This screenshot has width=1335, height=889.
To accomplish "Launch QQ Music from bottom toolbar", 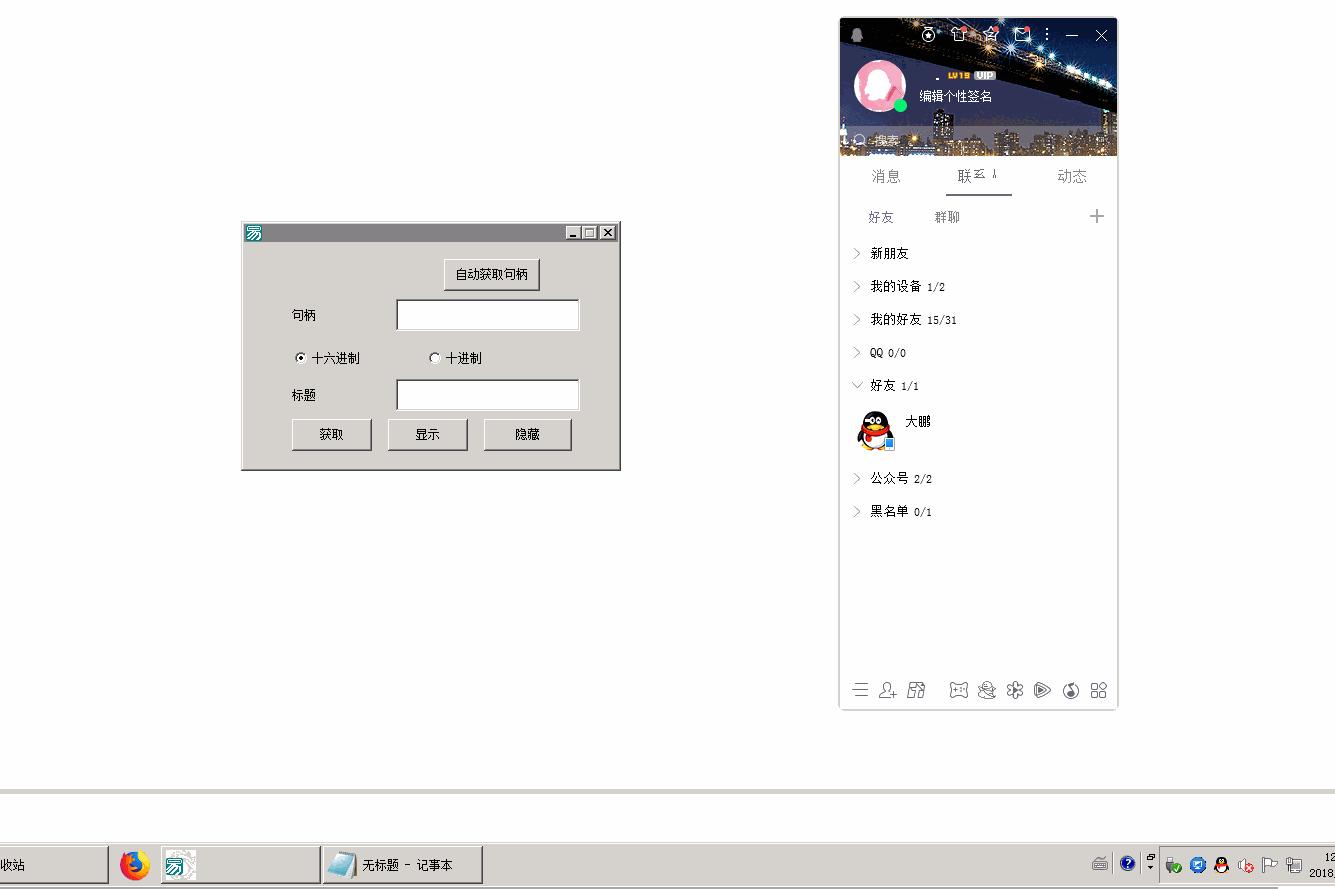I will tap(1071, 690).
